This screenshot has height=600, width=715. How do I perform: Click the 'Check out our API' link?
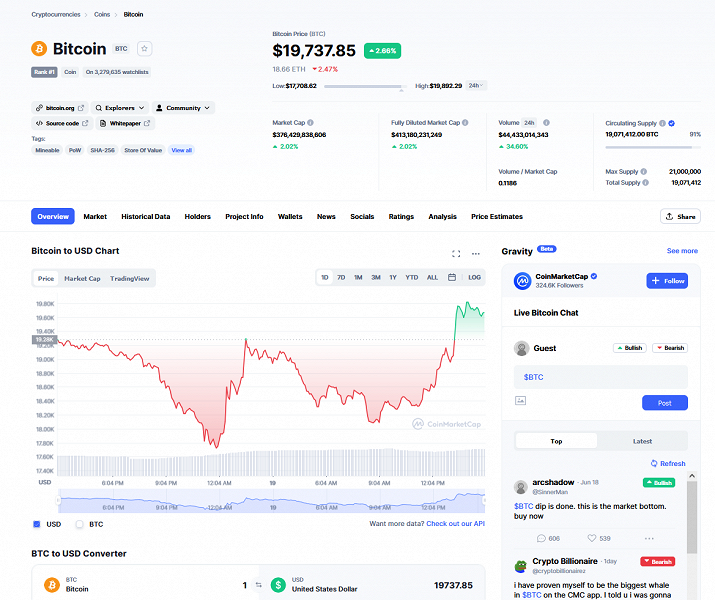[x=456, y=523]
